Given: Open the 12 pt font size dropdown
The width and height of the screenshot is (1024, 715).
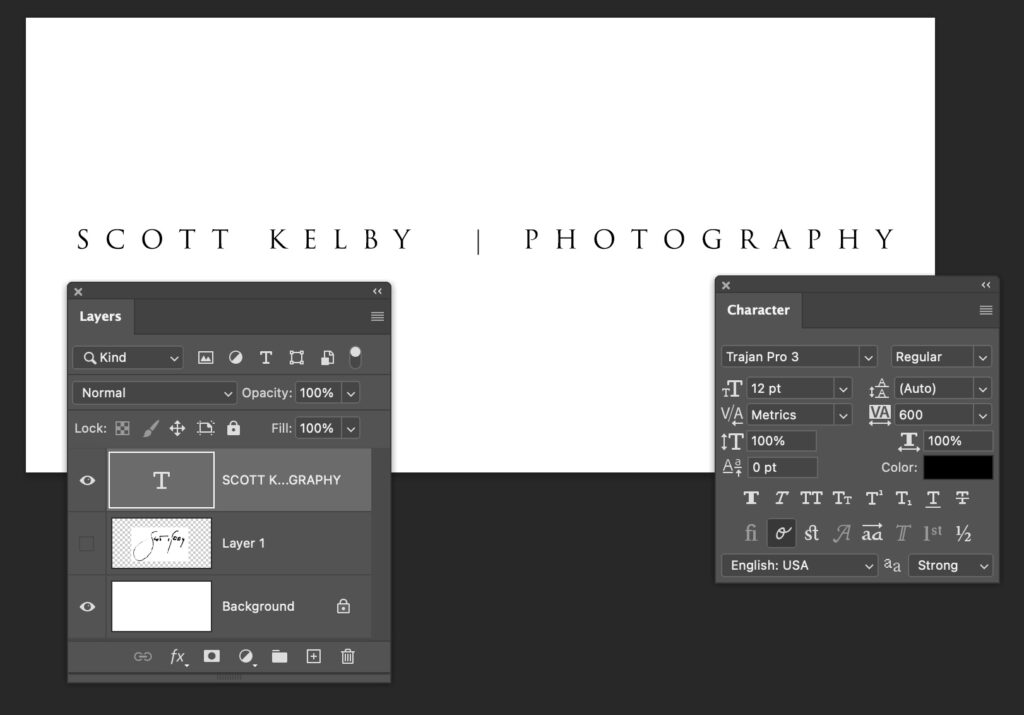Looking at the screenshot, I should click(843, 389).
